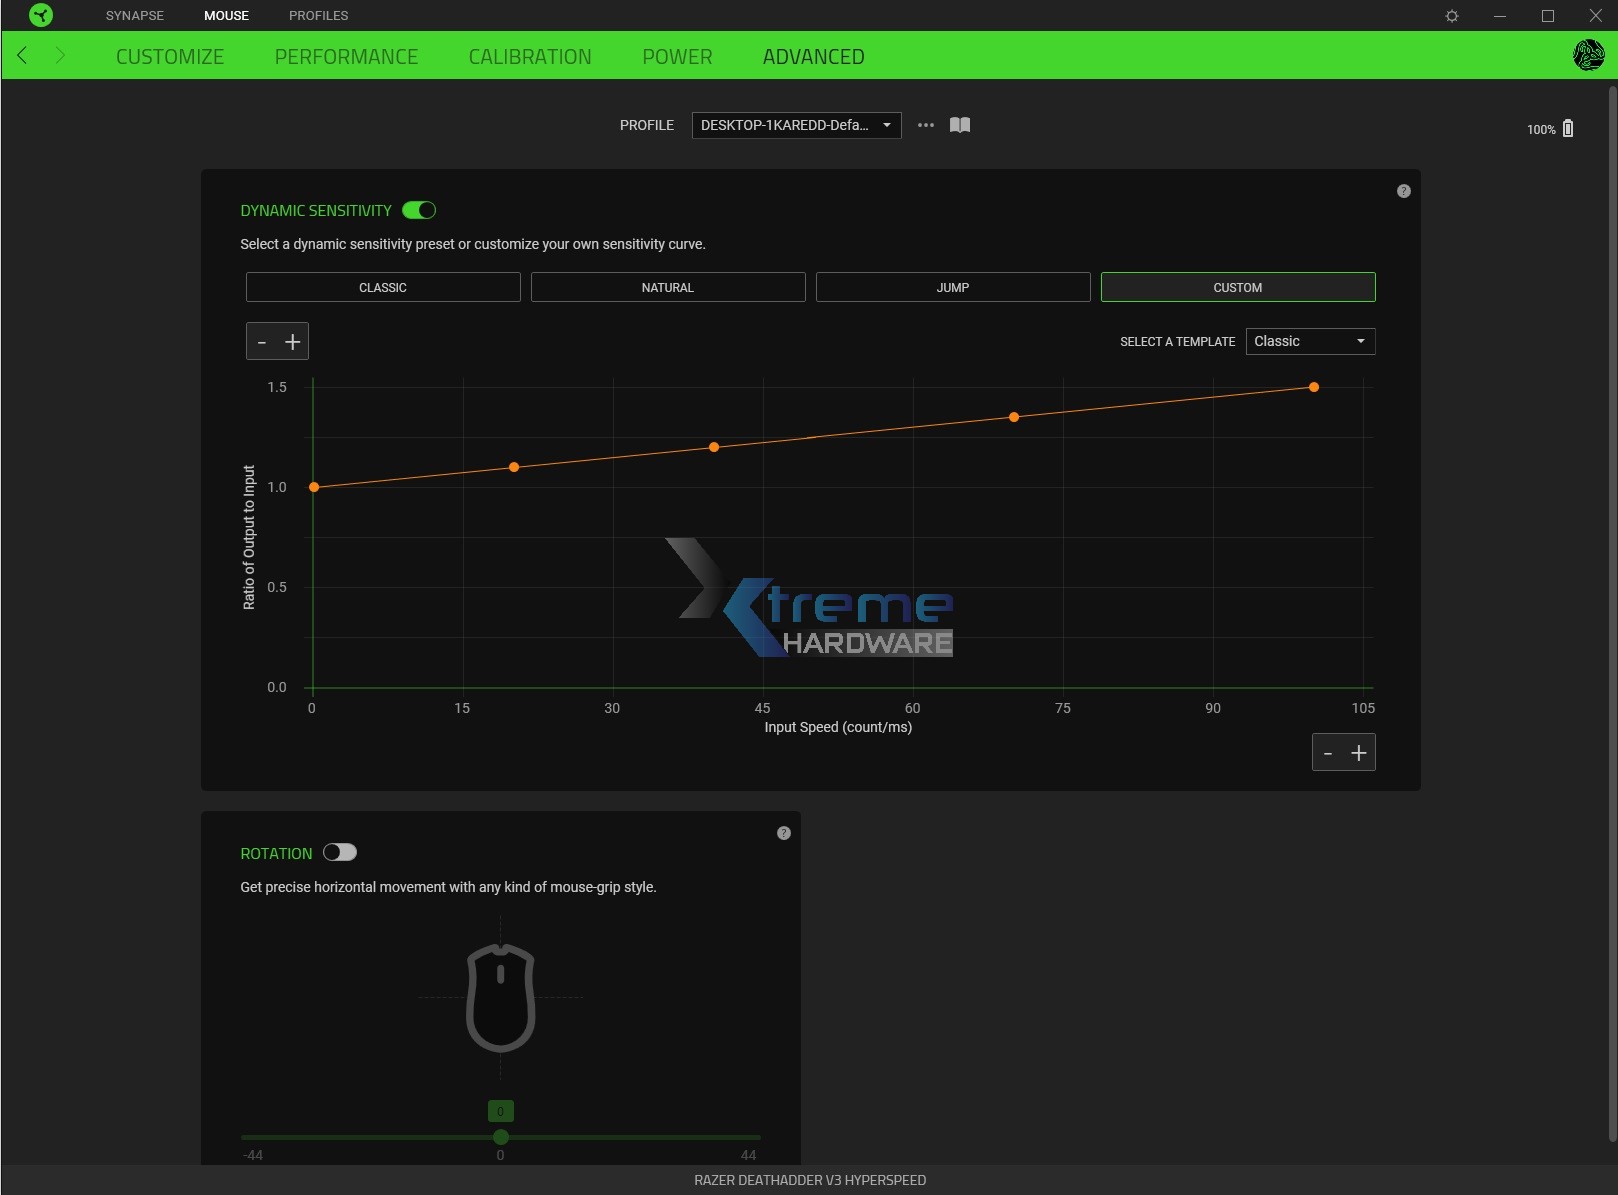1618x1195 pixels.
Task: Open Dynamic Sensitivity help question mark
Action: coord(1402,190)
